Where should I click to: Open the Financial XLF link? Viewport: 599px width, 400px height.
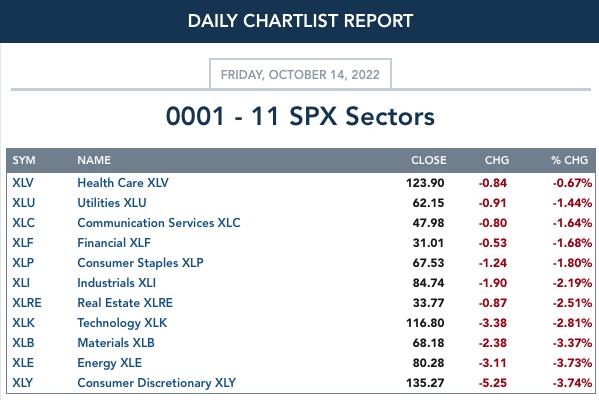[x=114, y=243]
